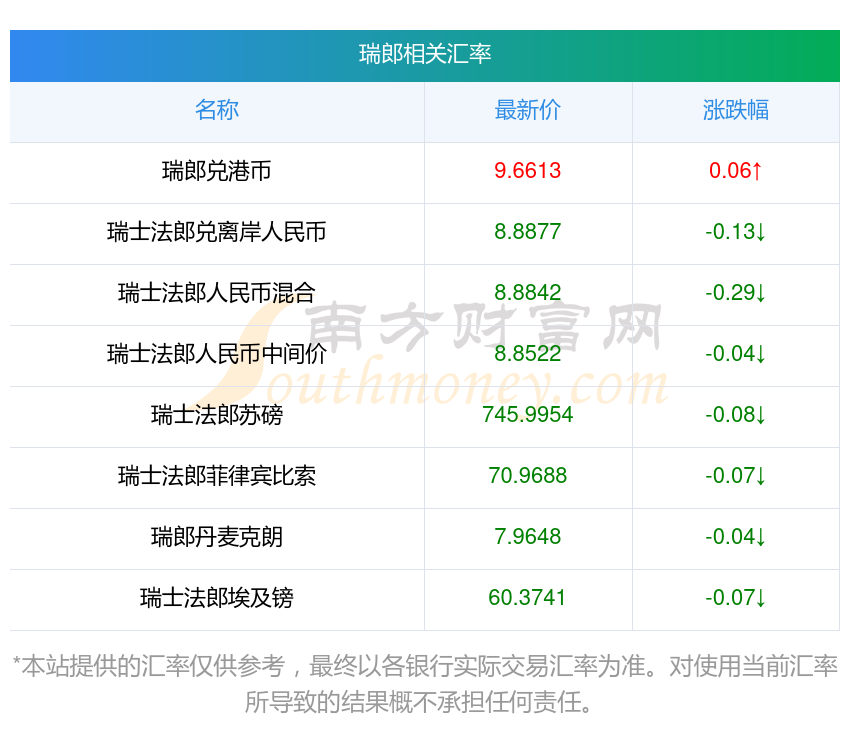
Task: Select 瑞士法郎埃及镑 row name
Action: pyautogui.click(x=217, y=598)
